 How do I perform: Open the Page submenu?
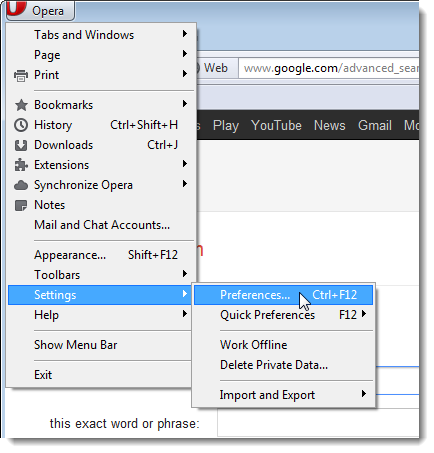(102, 55)
